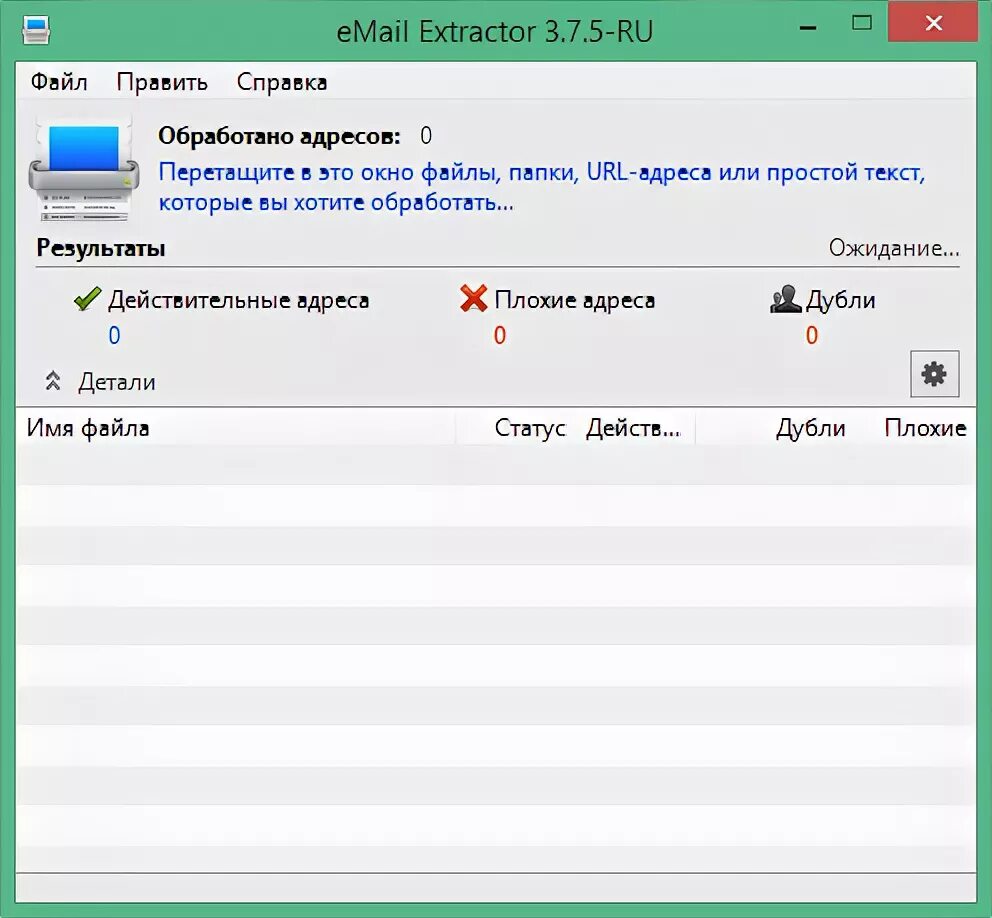Click the blue drag-and-drop instruction text
Viewport: 992px width, 918px height.
click(542, 187)
